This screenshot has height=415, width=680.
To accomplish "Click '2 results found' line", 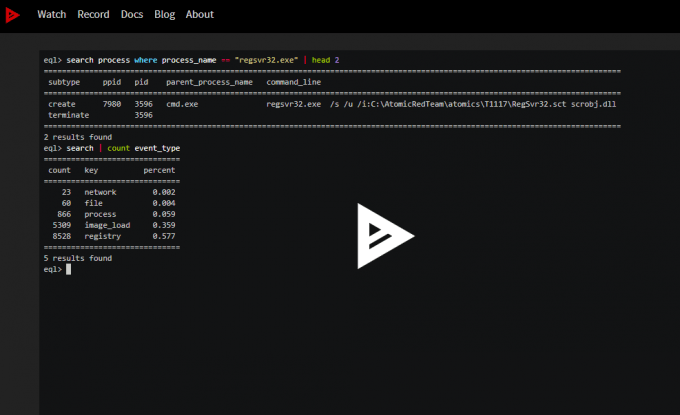I will coord(78,137).
